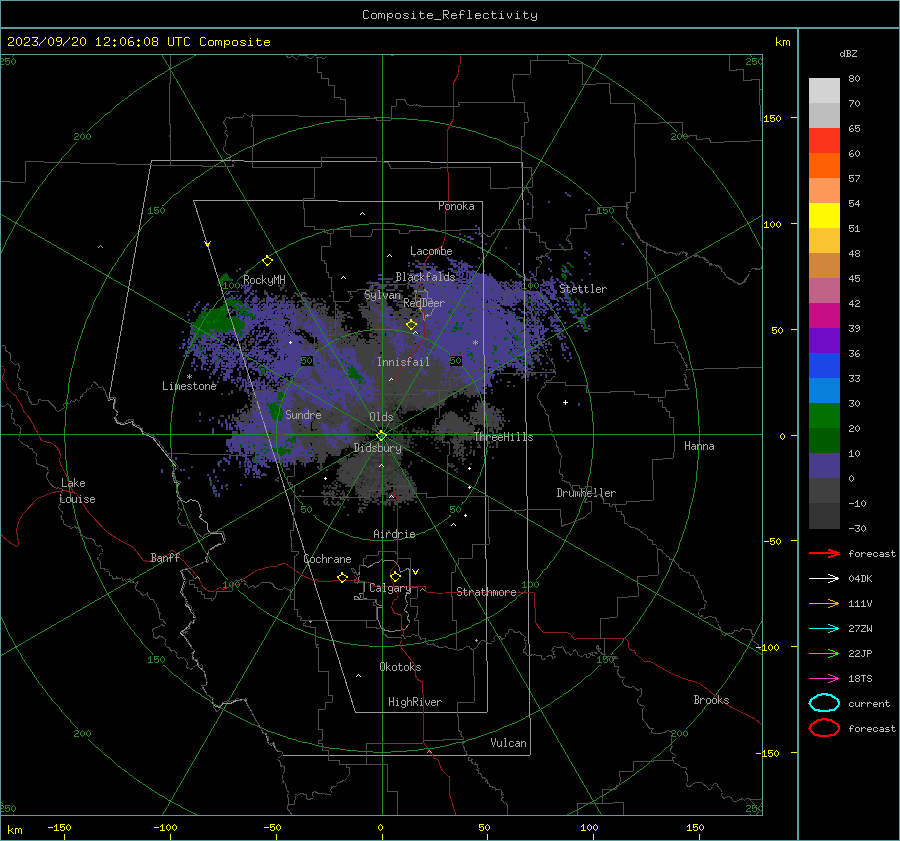
Task: Click the Airdrie city label
Action: pos(394,534)
